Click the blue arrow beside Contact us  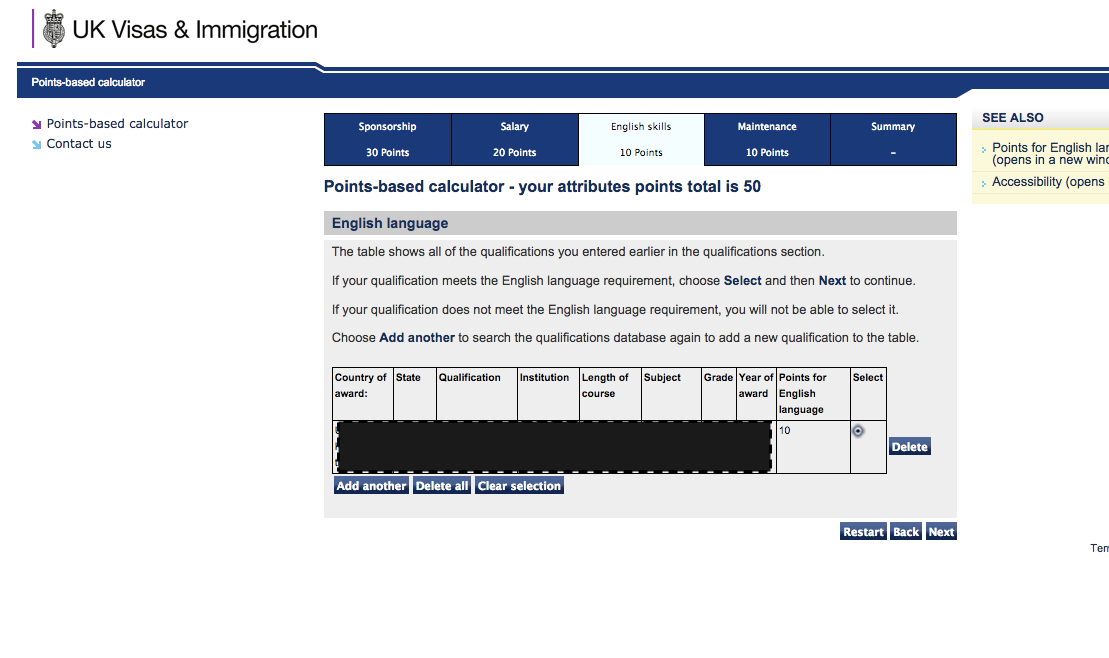pyautogui.click(x=37, y=145)
